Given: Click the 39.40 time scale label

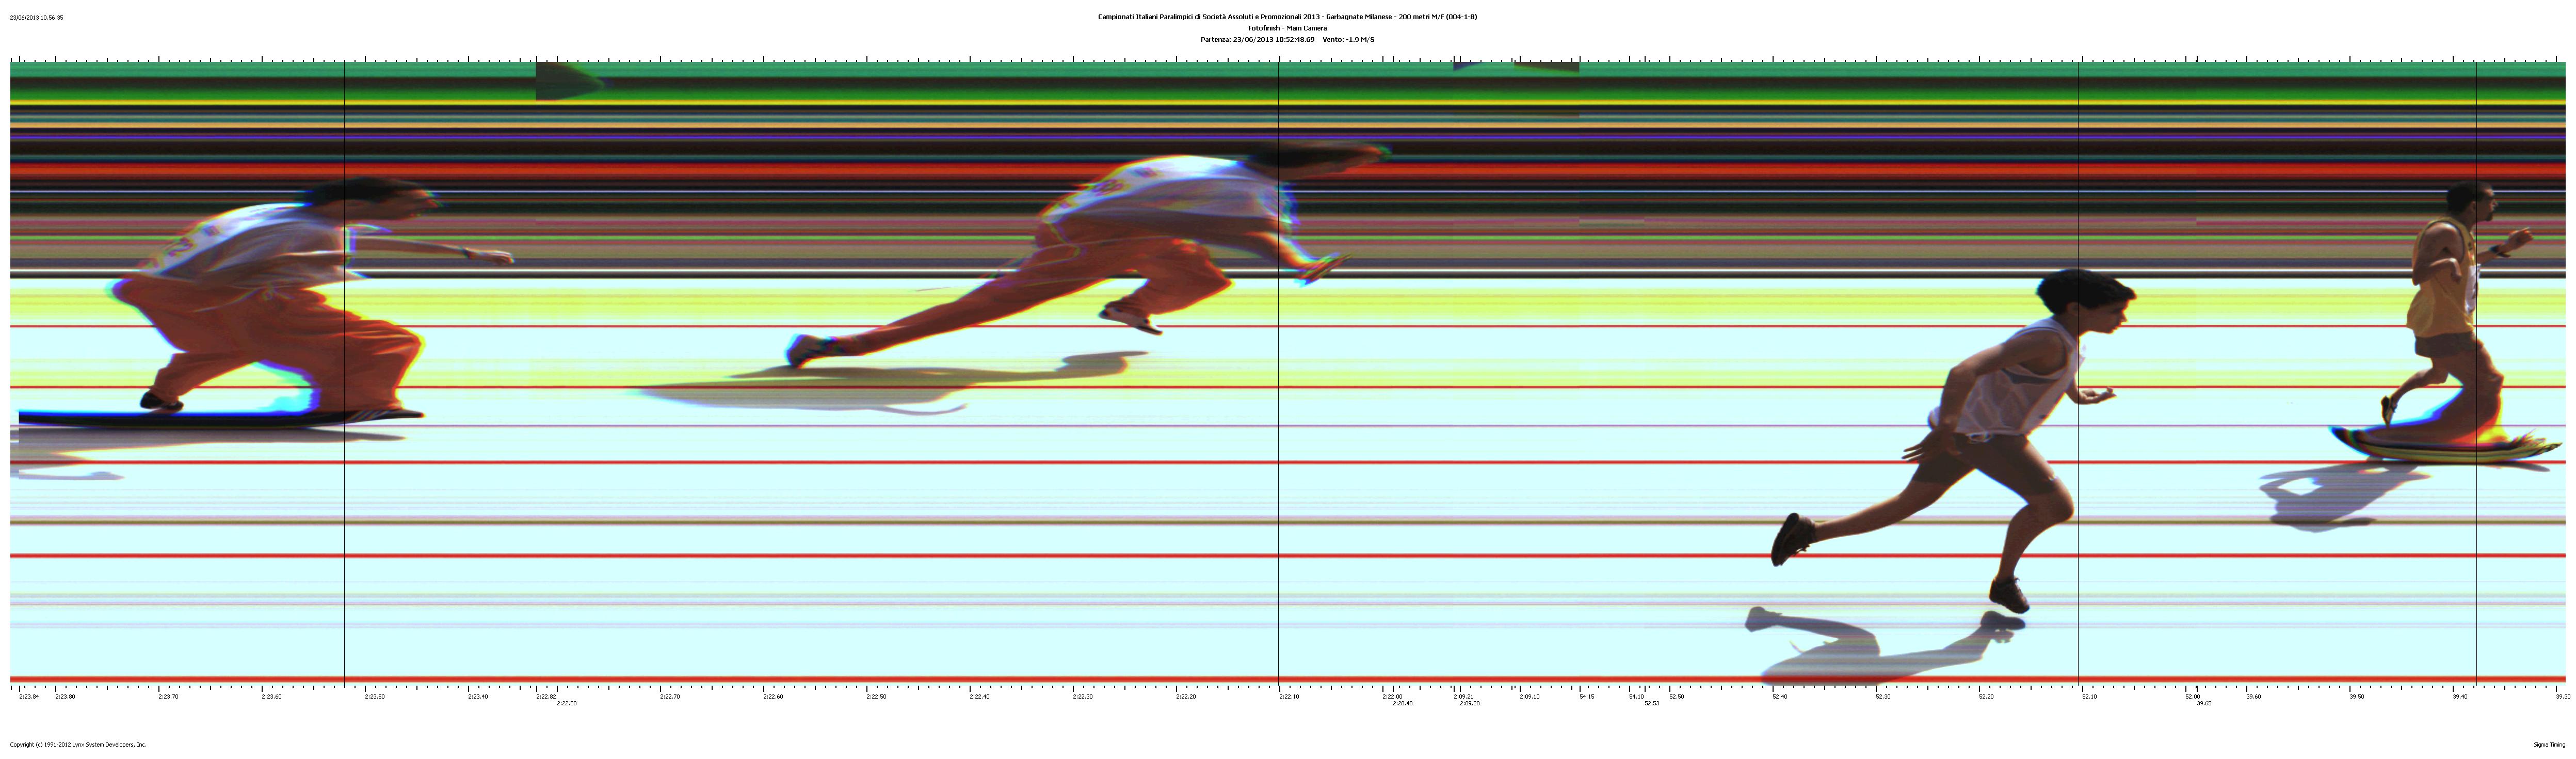Looking at the screenshot, I should pyautogui.click(x=2459, y=696).
